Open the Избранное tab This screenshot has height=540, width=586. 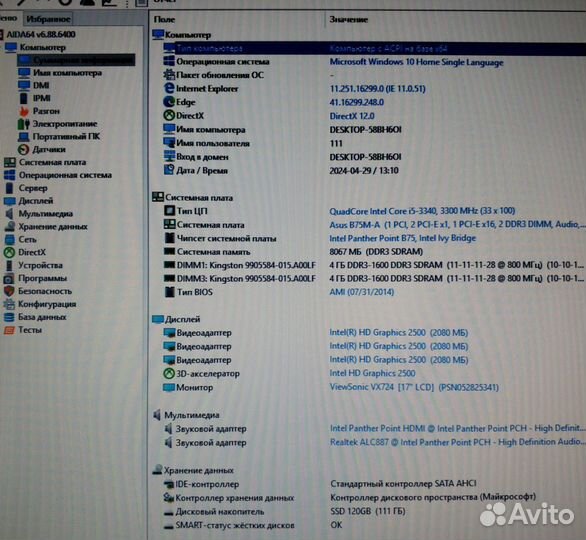[48, 19]
